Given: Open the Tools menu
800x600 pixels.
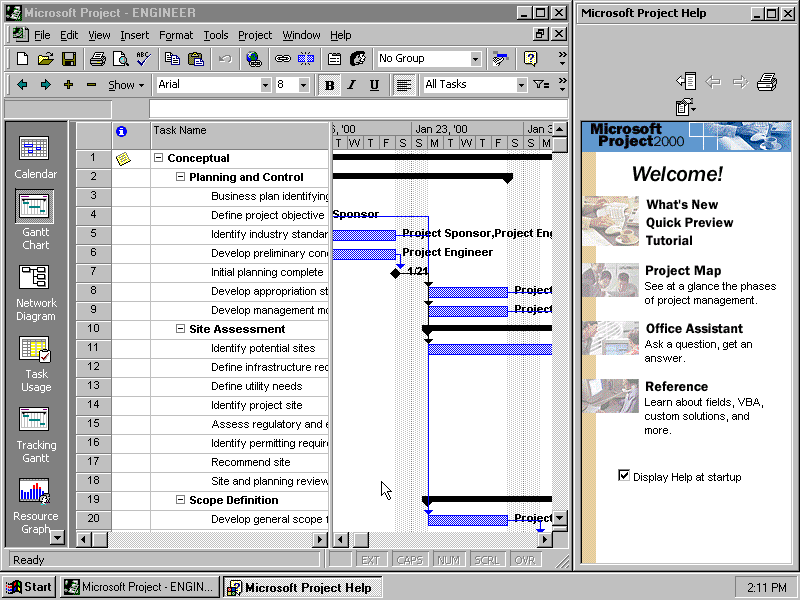Looking at the screenshot, I should [x=216, y=35].
